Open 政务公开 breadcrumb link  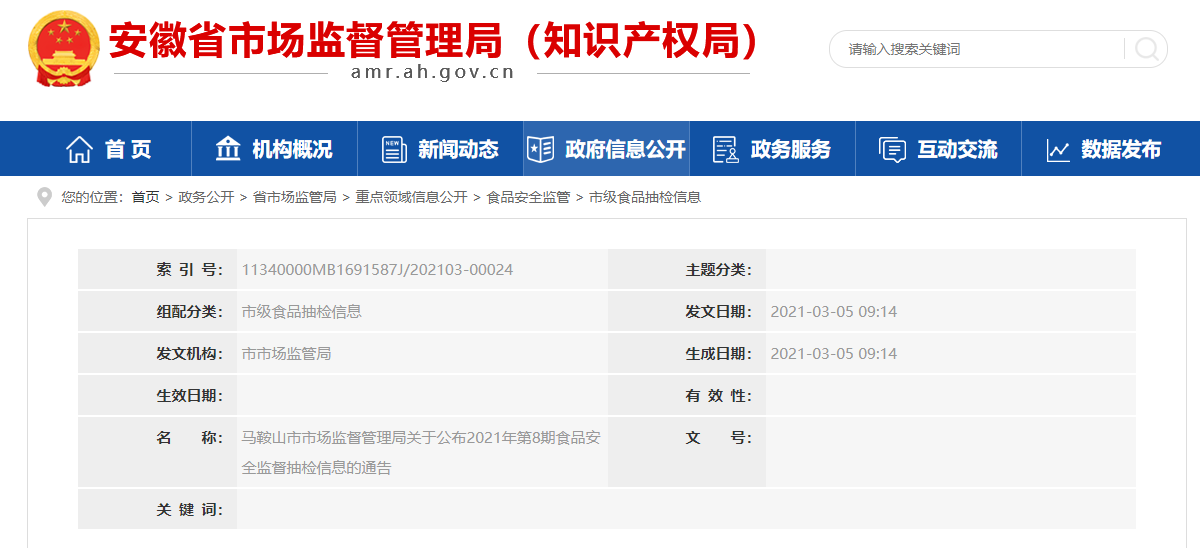206,198
